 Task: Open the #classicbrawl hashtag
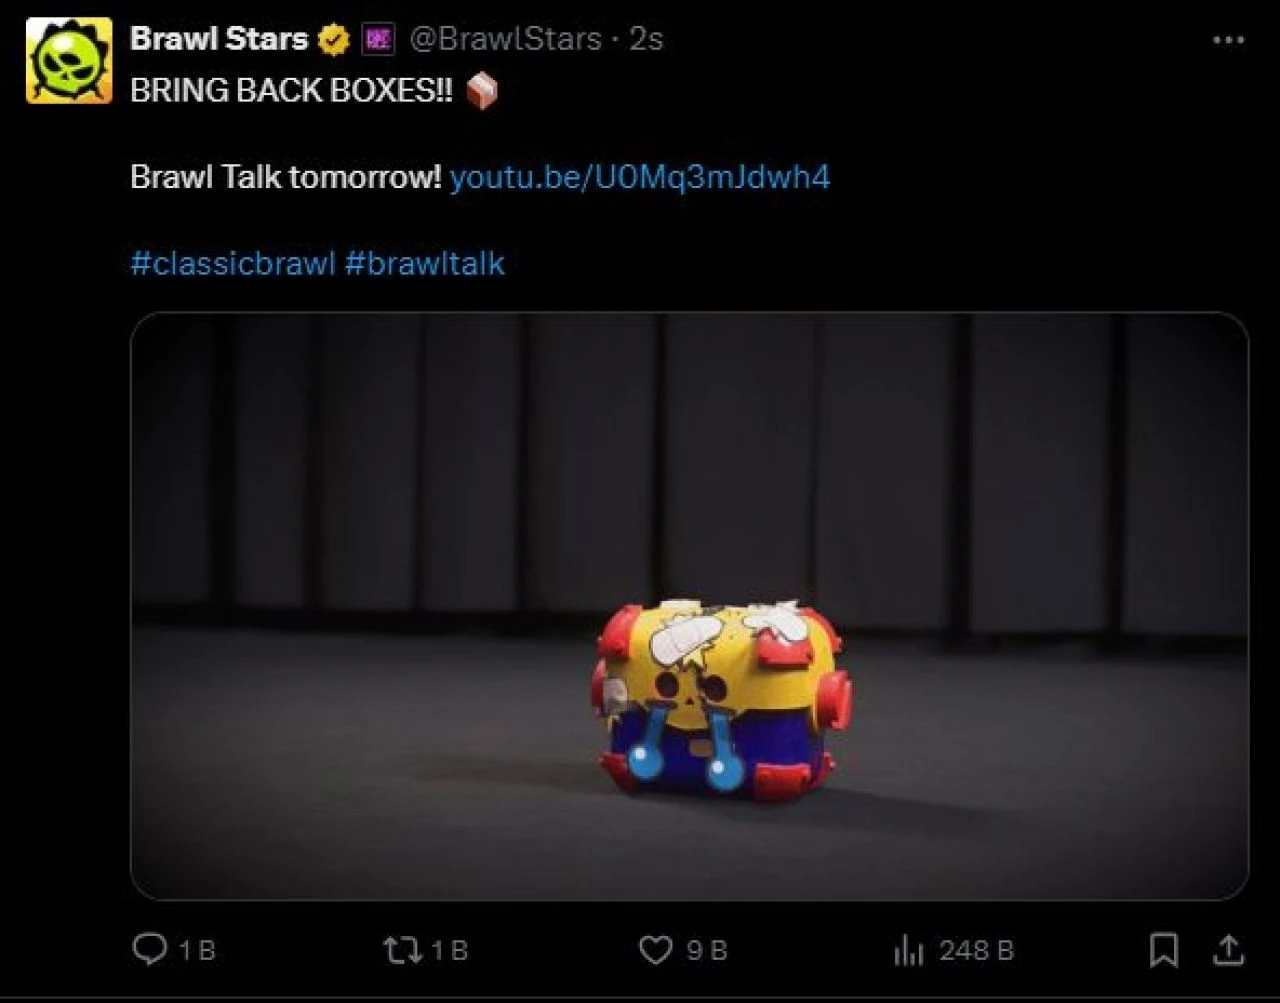232,264
